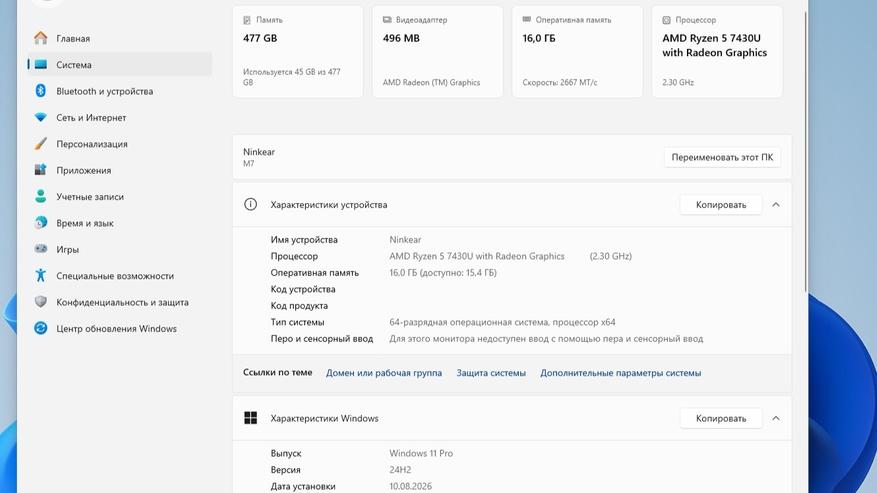Click the Сеть и Интернет Wi-Fi icon
This screenshot has width=877, height=493.
coord(40,118)
